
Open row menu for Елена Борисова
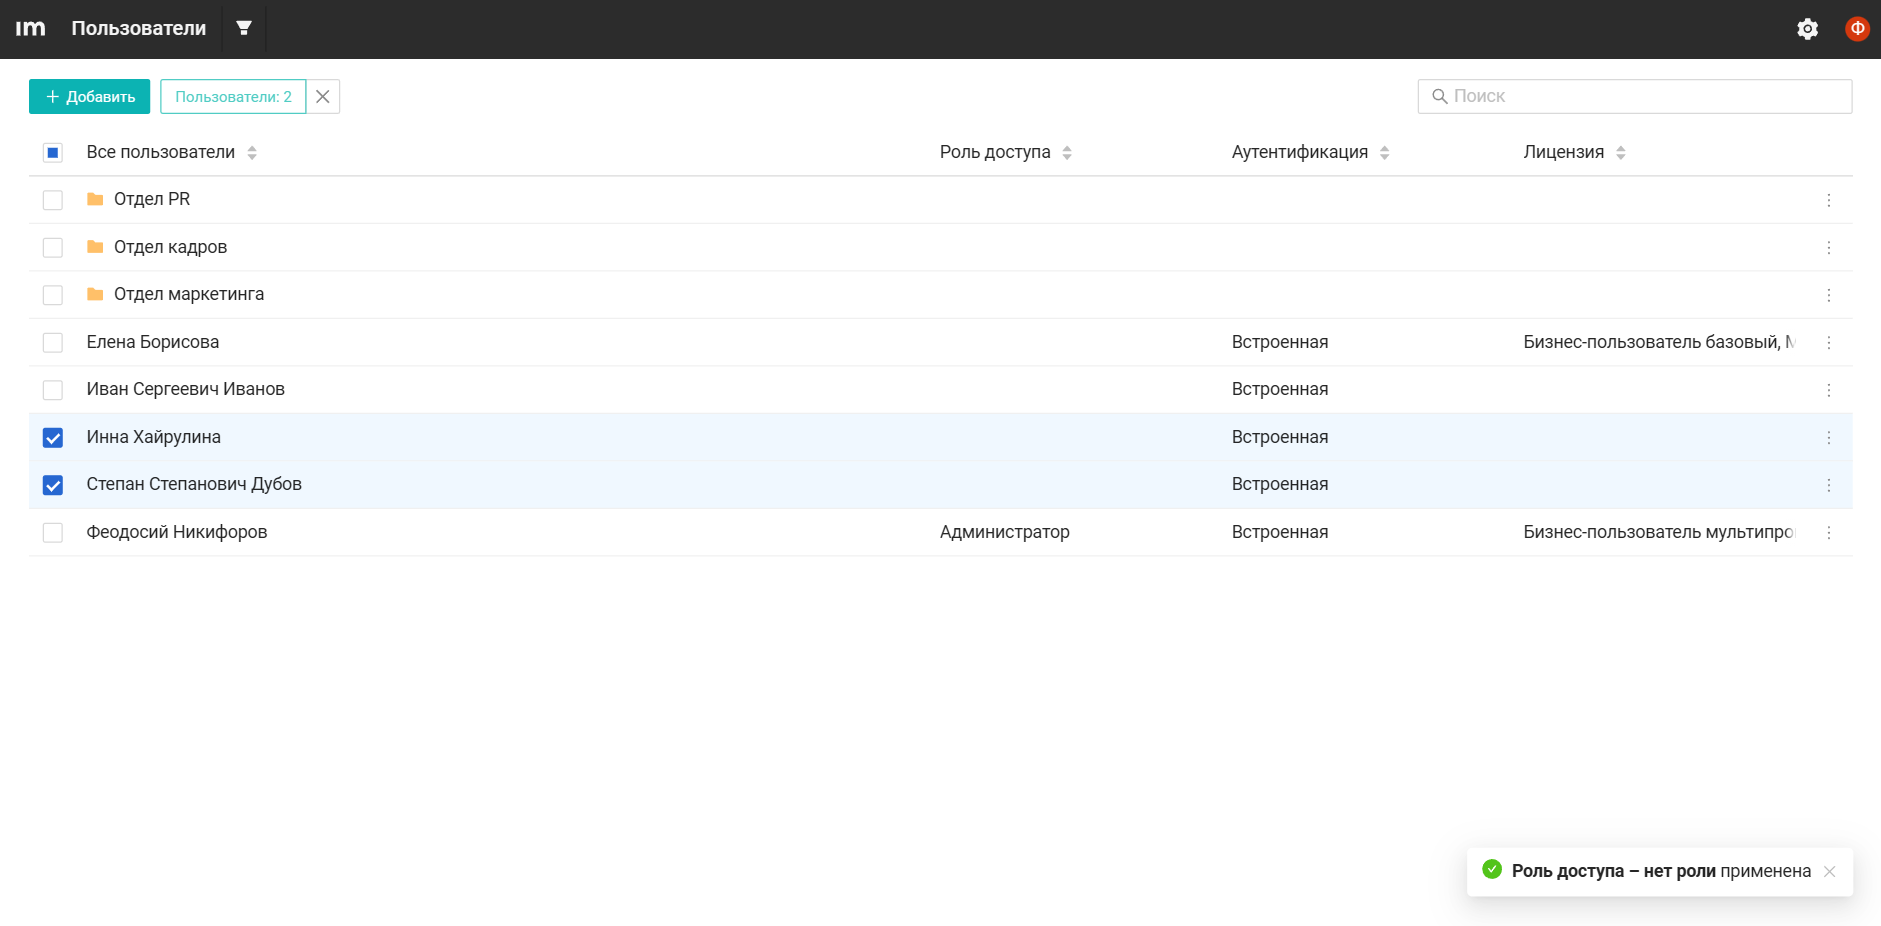[1829, 342]
